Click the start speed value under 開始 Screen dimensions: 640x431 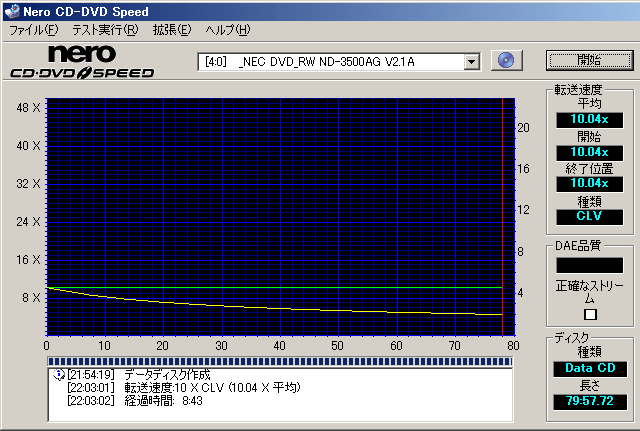(x=589, y=153)
